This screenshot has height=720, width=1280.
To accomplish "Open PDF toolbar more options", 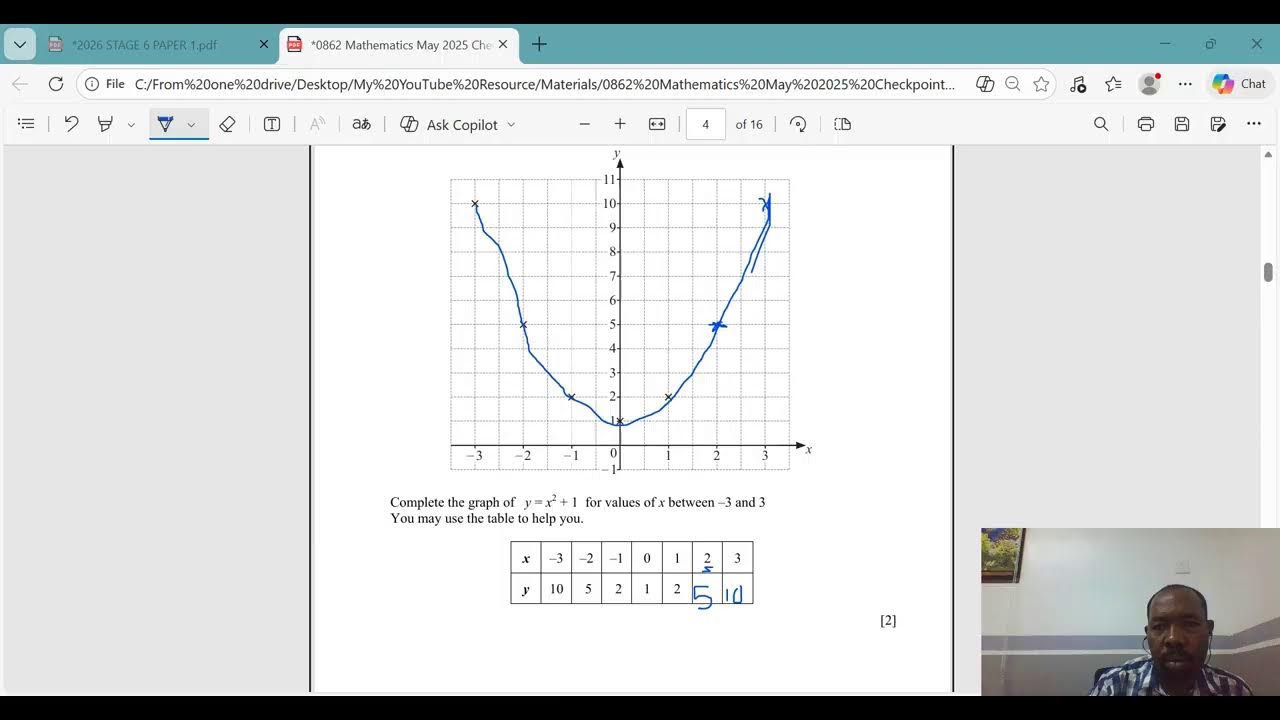I will (1254, 124).
